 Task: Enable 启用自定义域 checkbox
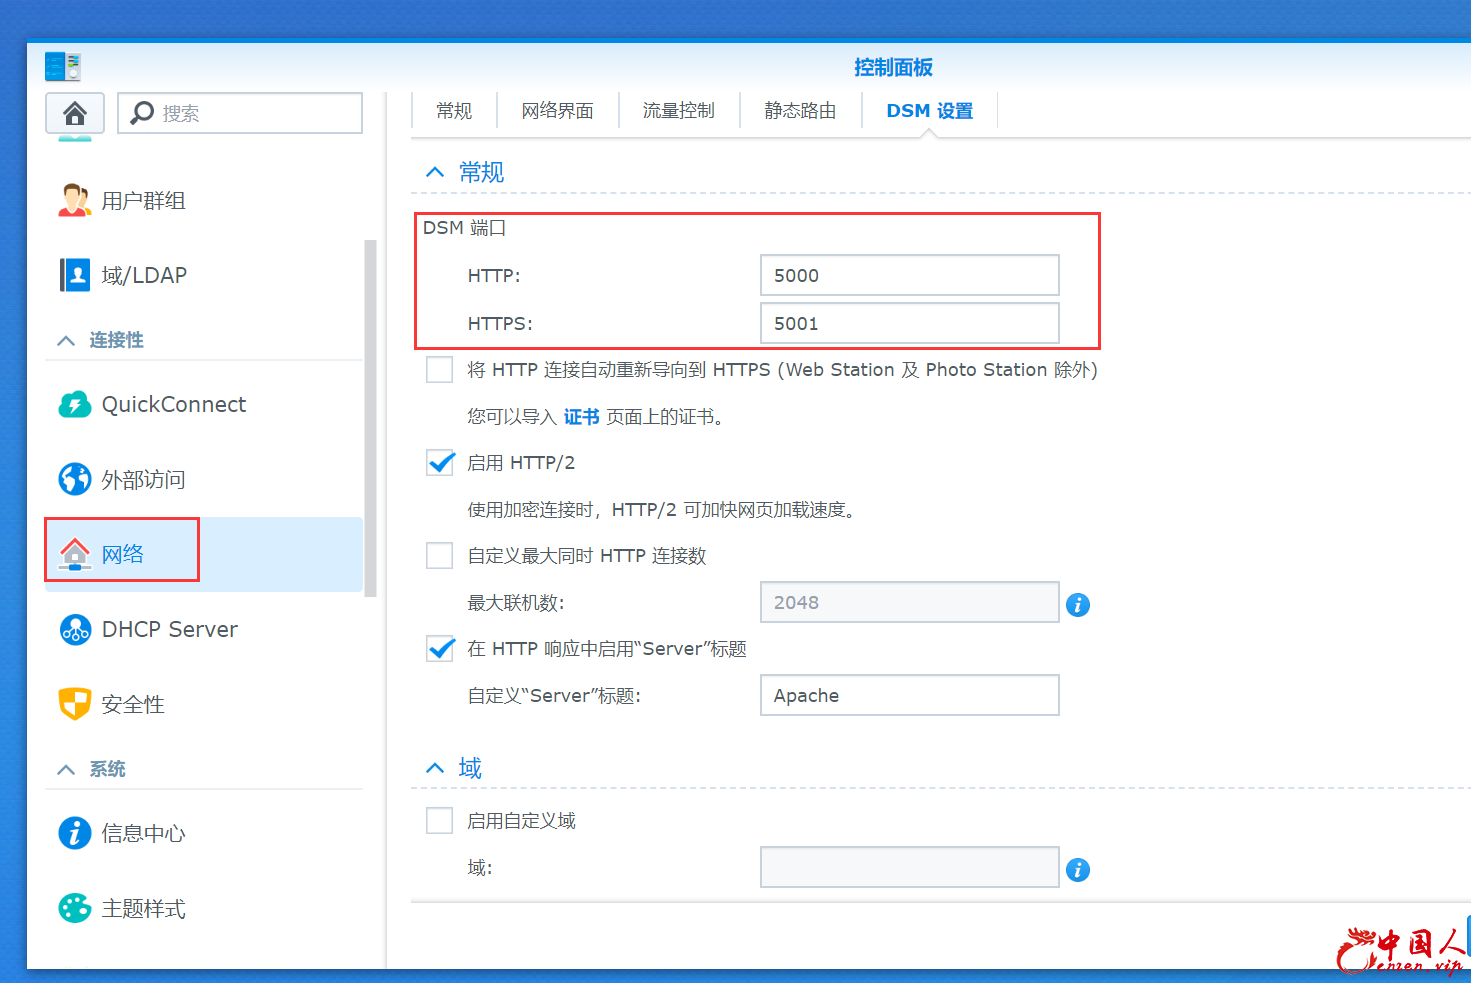[x=440, y=821]
